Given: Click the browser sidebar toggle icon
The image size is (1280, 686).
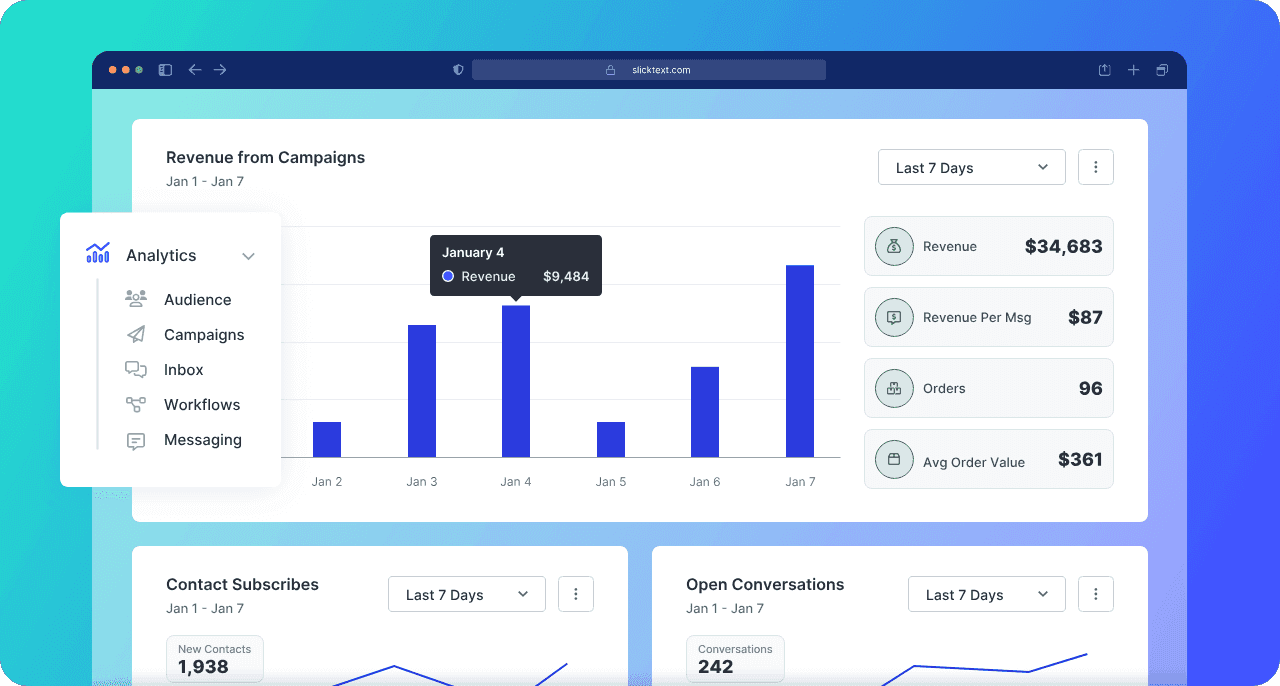Looking at the screenshot, I should pos(166,70).
